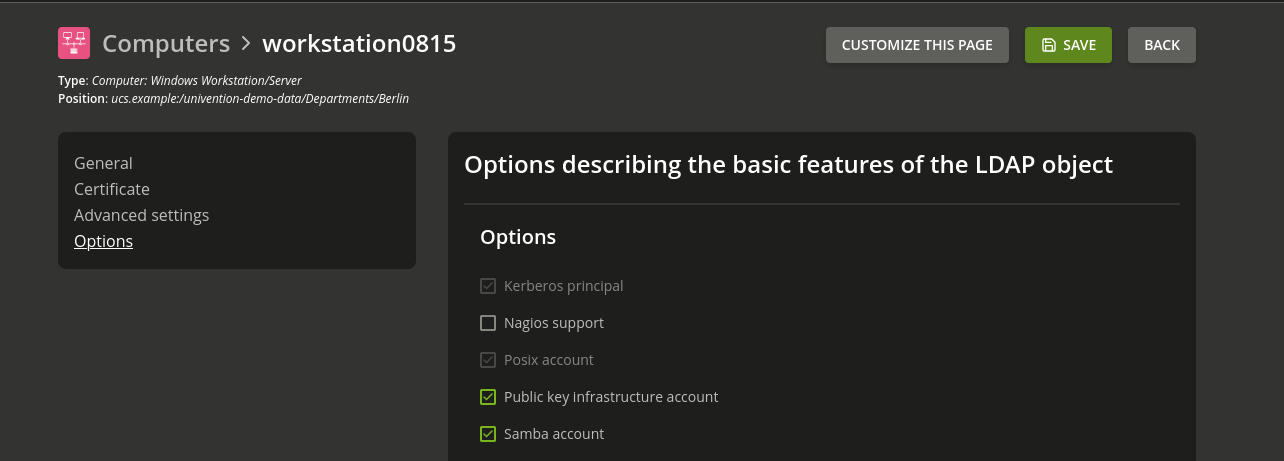Click the Options section heading
Viewport: 1284px width, 461px height.
[518, 237]
